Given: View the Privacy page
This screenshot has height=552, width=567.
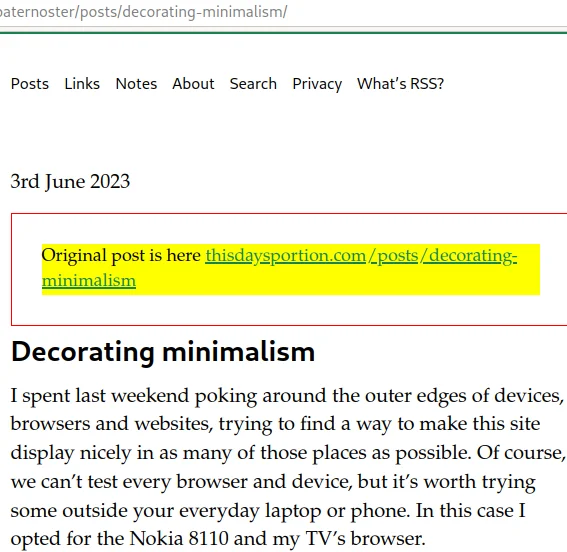Looking at the screenshot, I should [x=317, y=84].
